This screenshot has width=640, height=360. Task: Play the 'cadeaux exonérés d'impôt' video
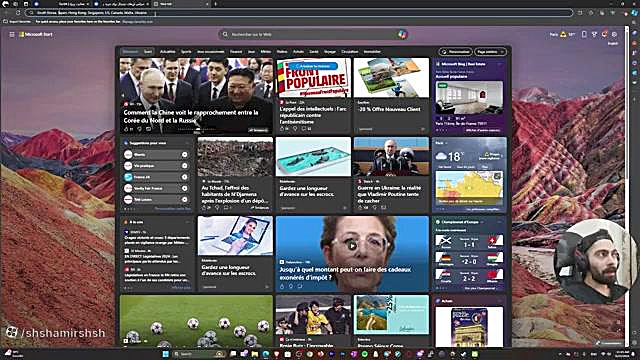click(x=352, y=245)
